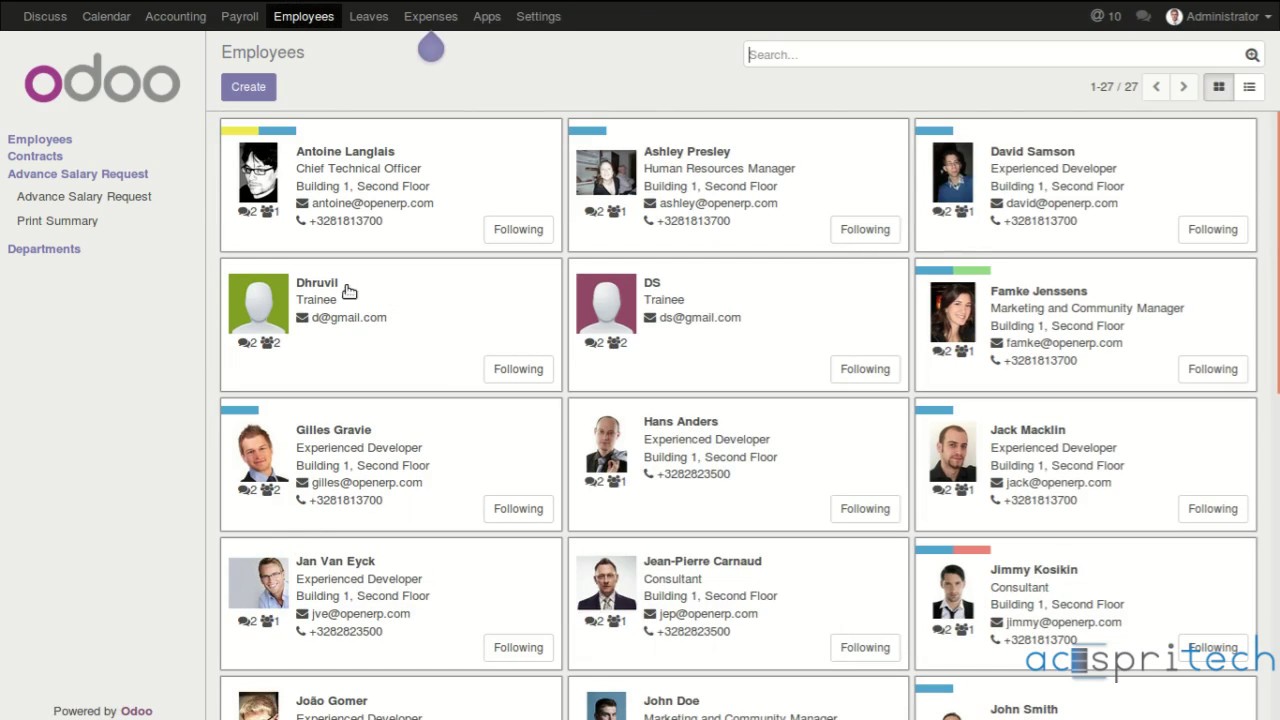Open Advance Salary Request sub-item
This screenshot has height=720, width=1280.
pyautogui.click(x=84, y=196)
